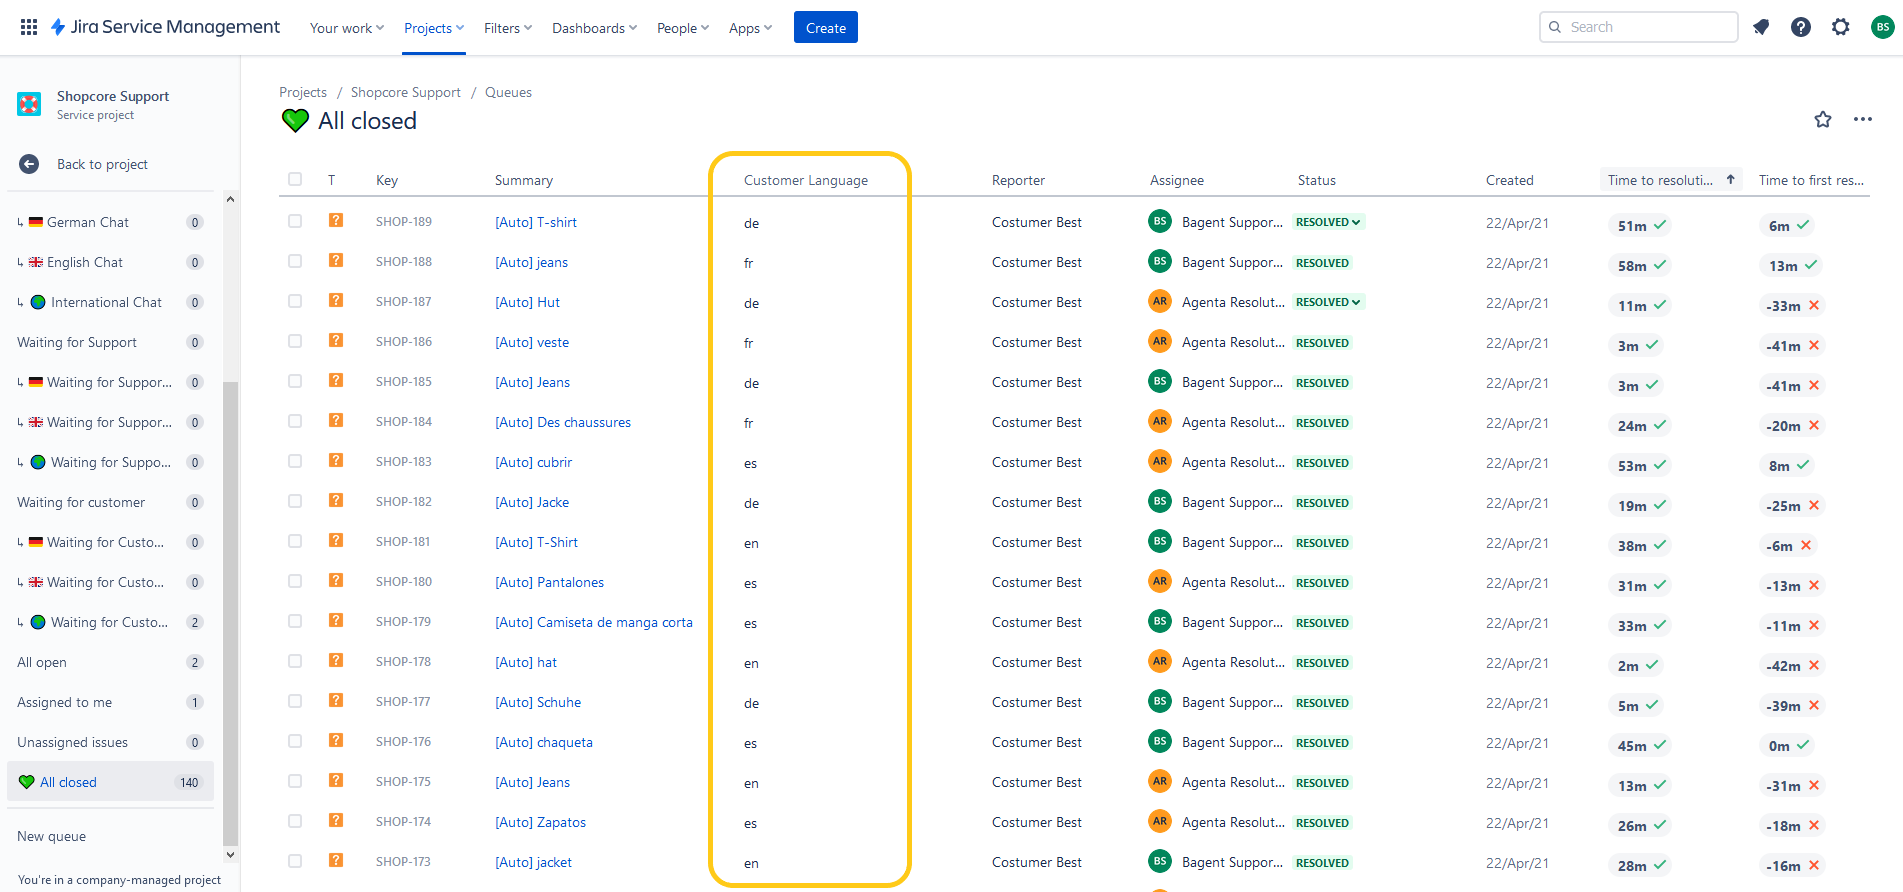Select the German Chat queue
The image size is (1903, 892).
110,222
